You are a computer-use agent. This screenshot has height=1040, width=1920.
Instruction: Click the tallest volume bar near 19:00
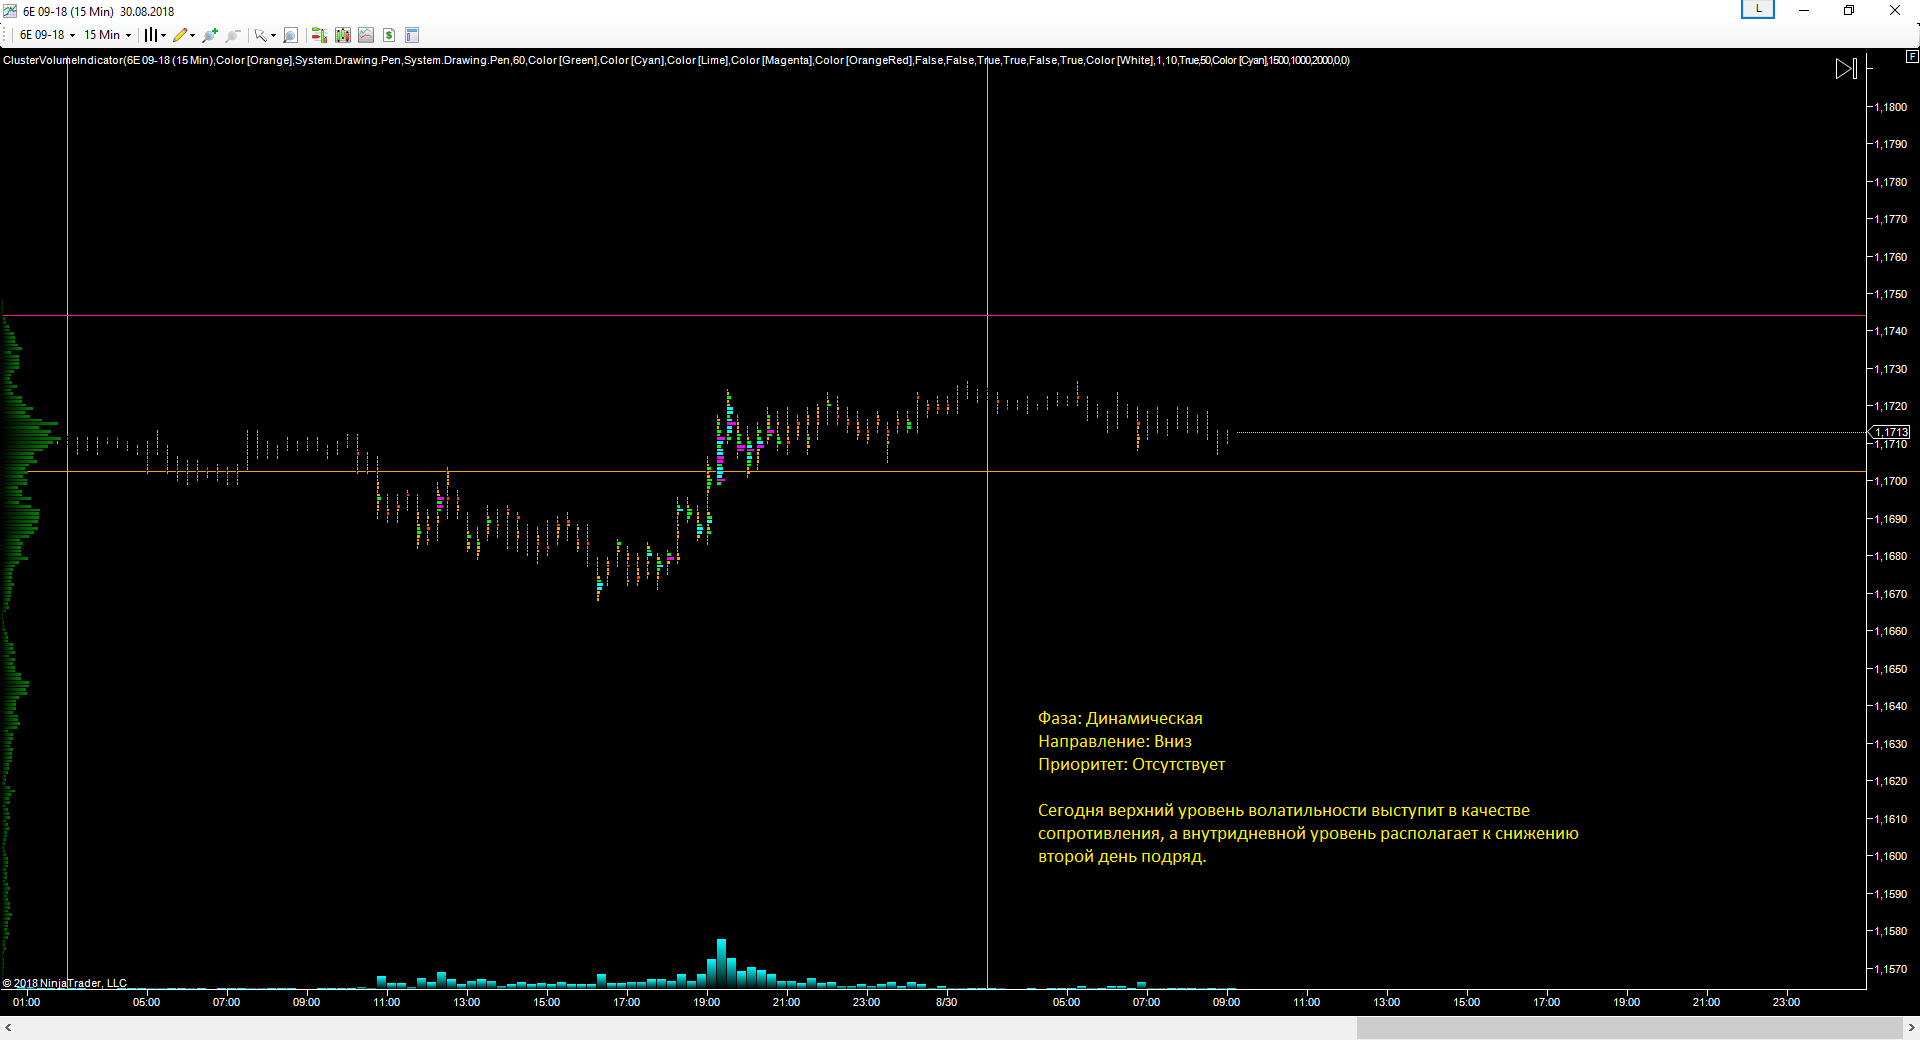(721, 963)
